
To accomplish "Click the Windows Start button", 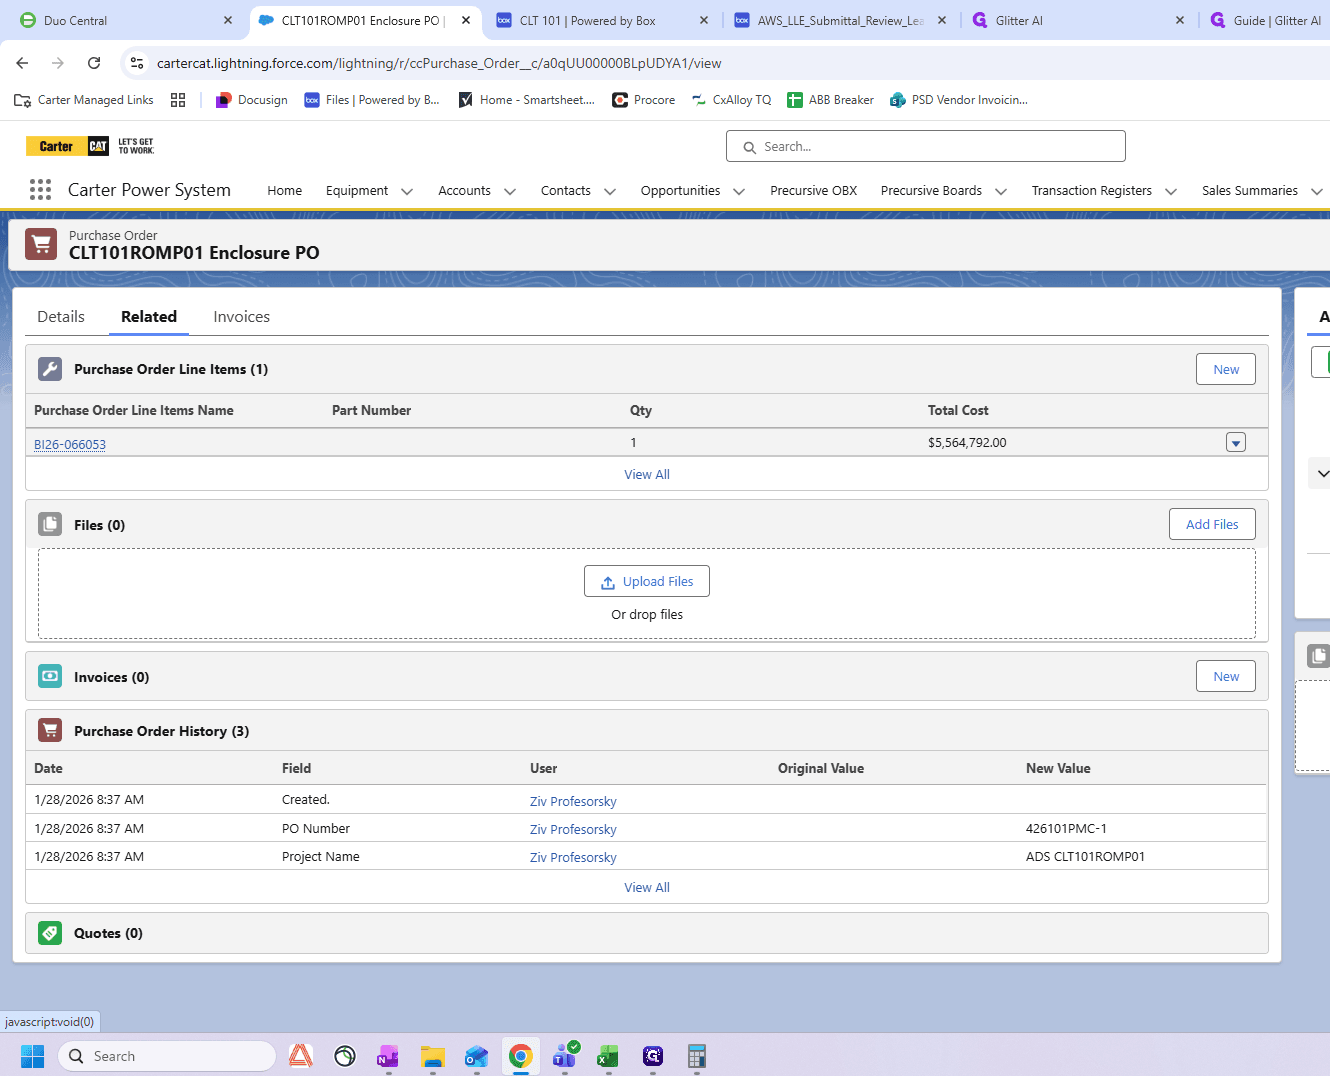I will [33, 1056].
